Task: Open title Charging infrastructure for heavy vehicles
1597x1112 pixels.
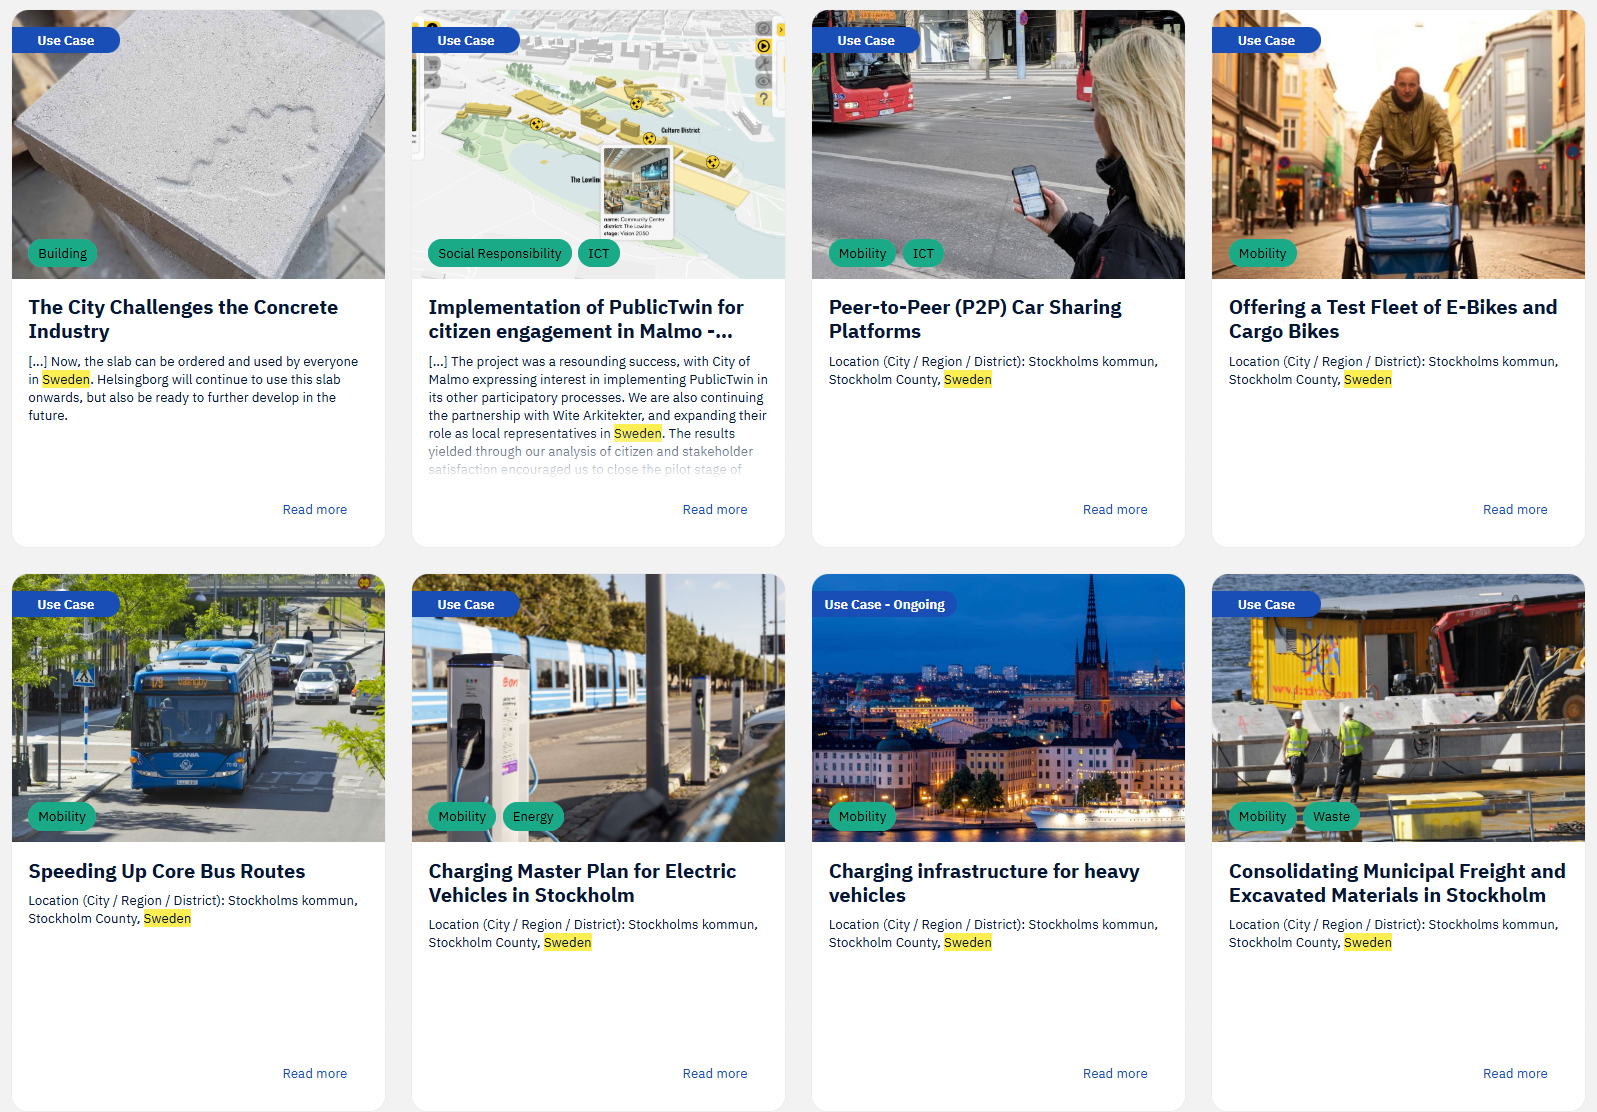Action: (984, 883)
